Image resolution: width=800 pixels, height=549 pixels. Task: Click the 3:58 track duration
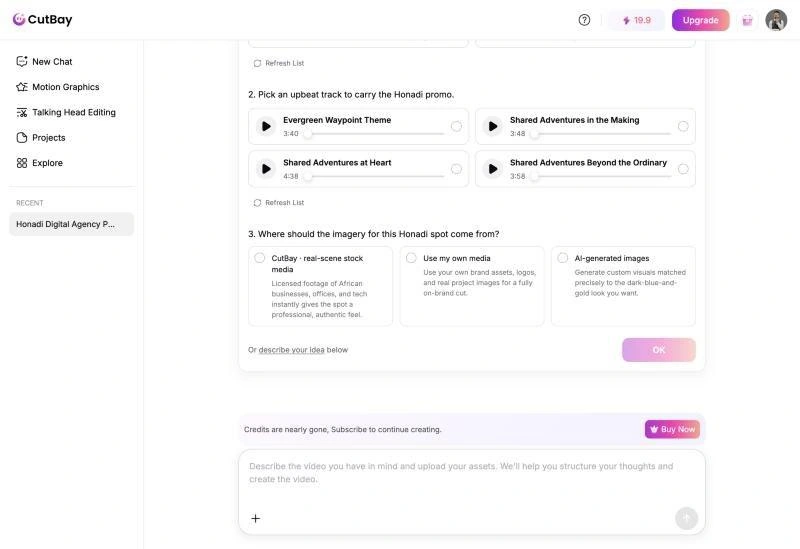[x=517, y=176]
